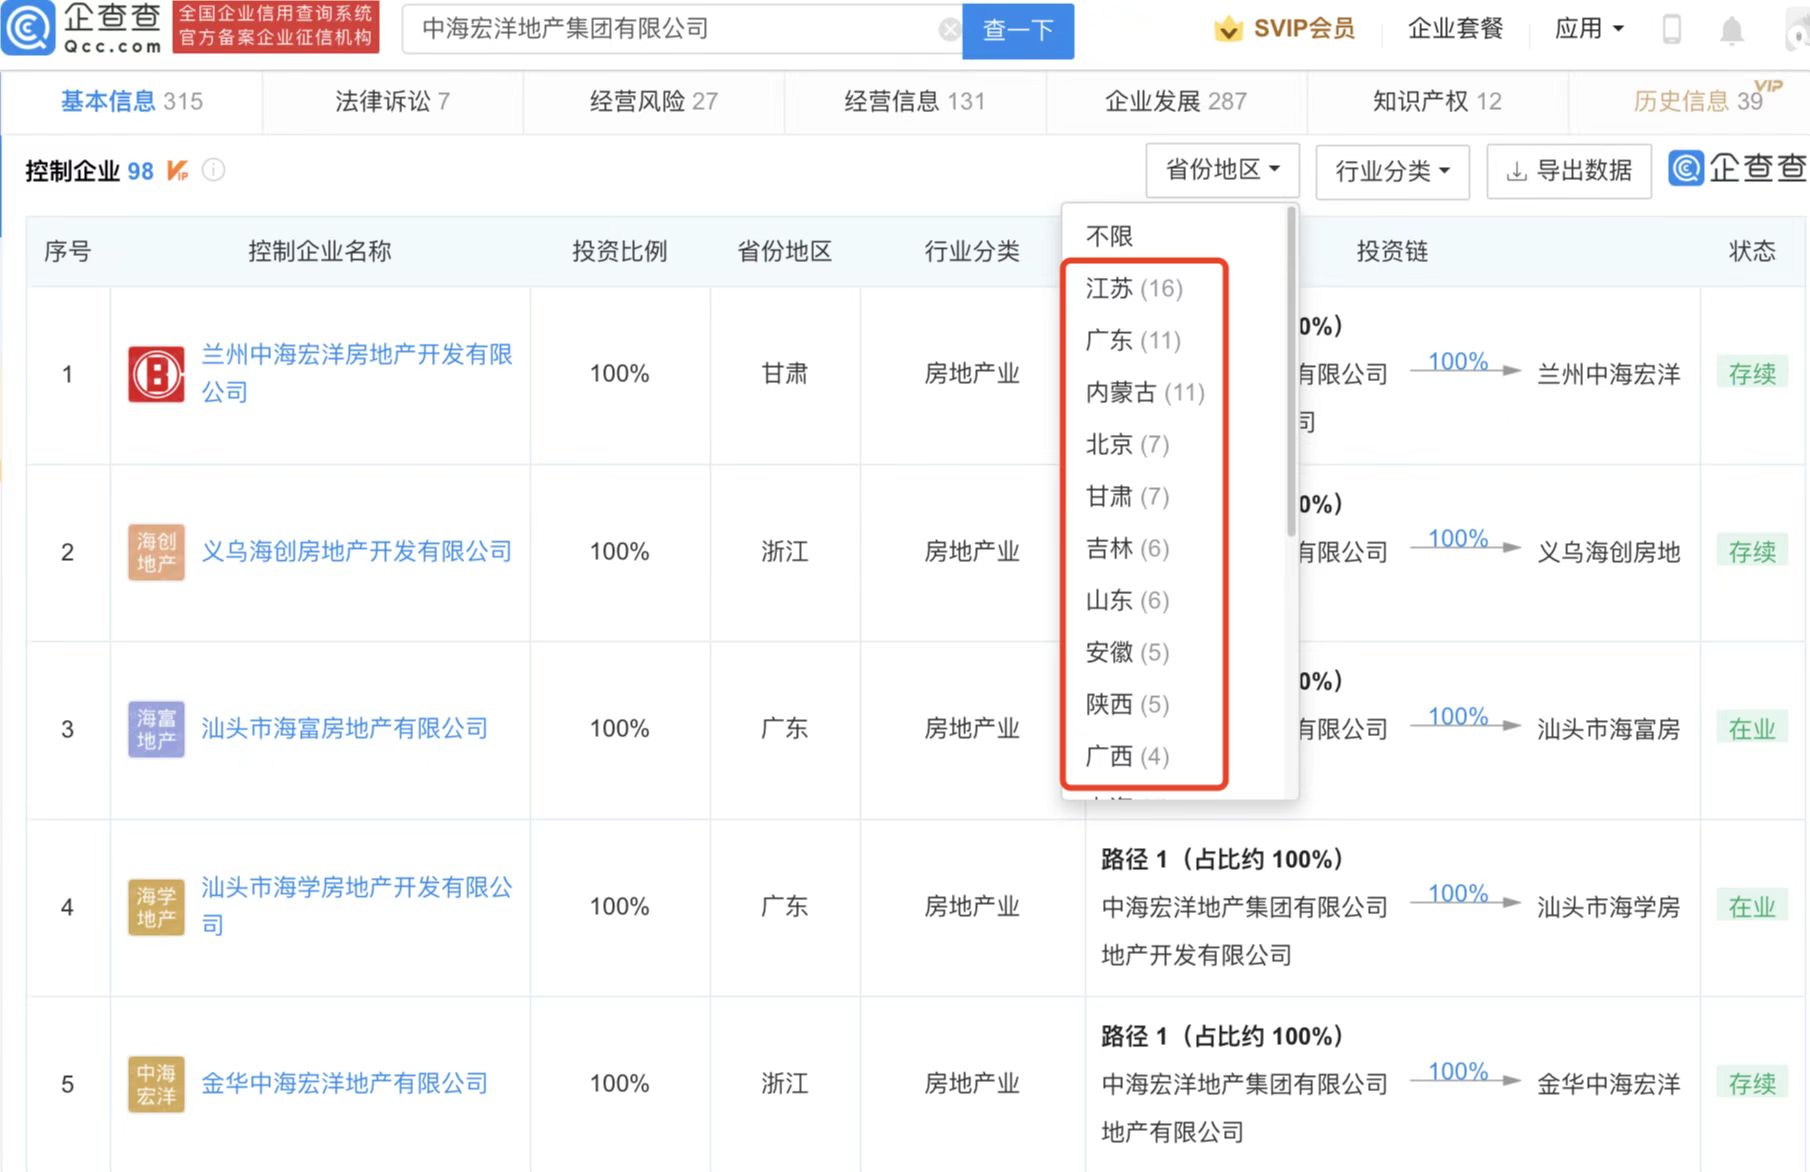Clear the search box with the X icon
Viewport: 1810px width, 1172px height.
point(949,30)
